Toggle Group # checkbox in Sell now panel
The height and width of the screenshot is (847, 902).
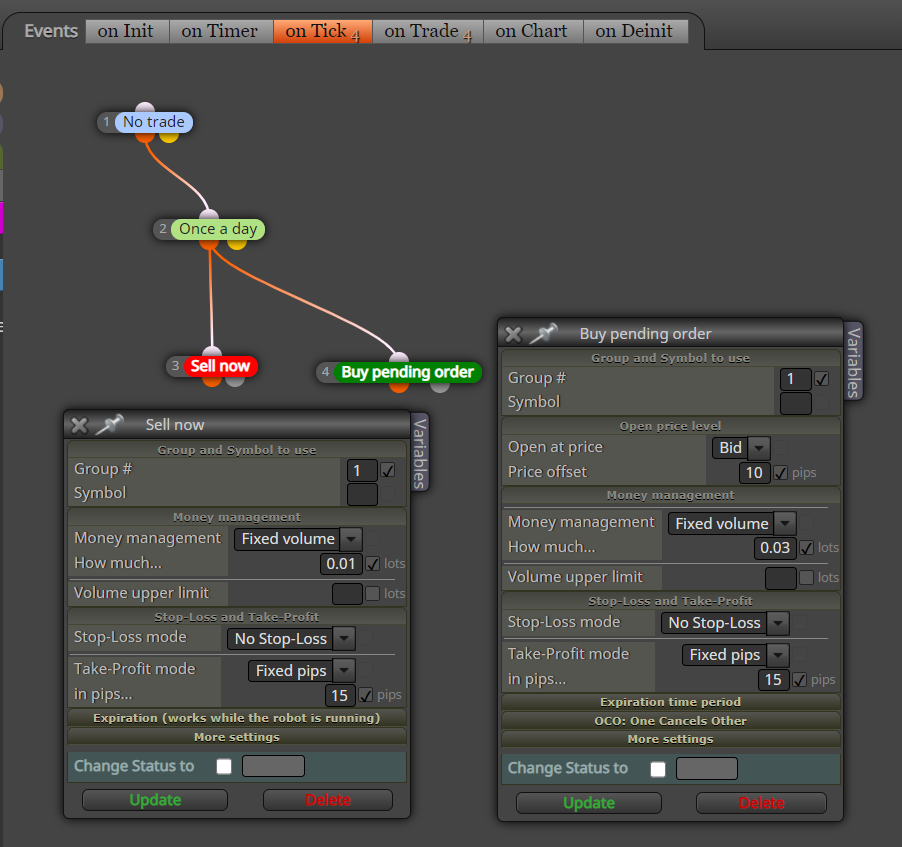(388, 471)
